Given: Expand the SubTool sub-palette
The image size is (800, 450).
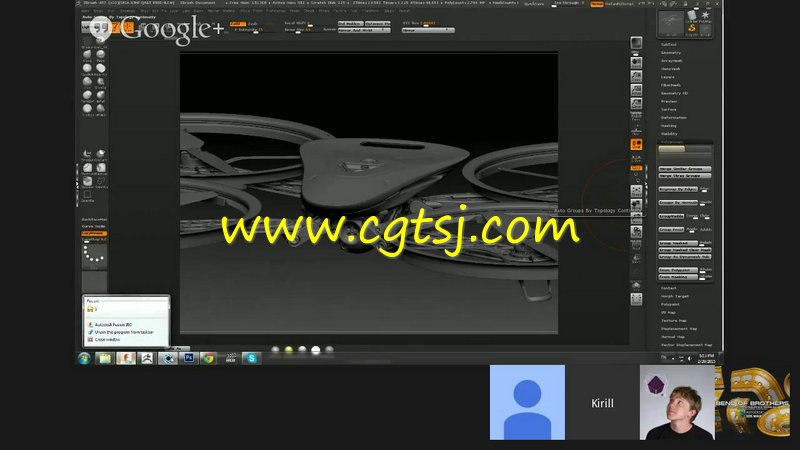Looking at the screenshot, I should (x=668, y=44).
